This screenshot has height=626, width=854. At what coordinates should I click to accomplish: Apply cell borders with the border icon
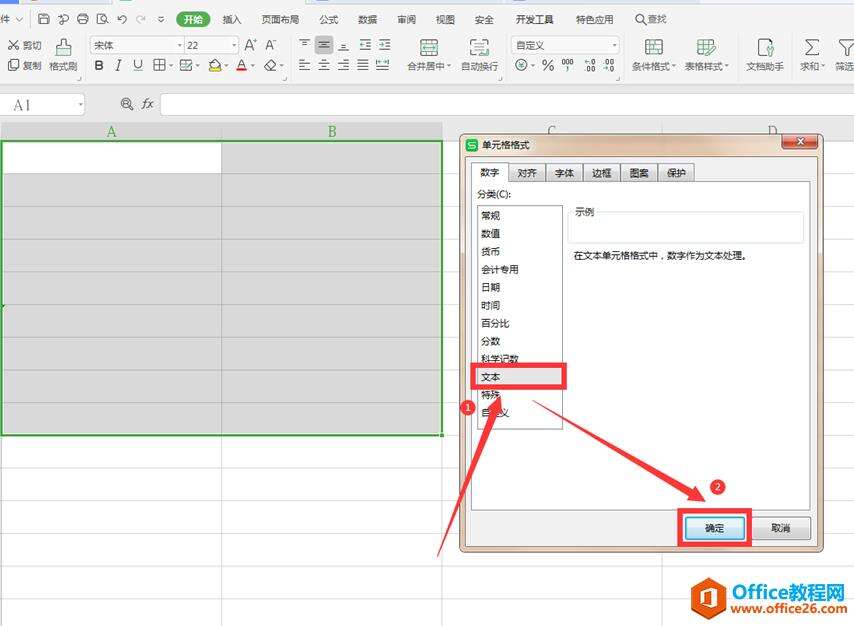(159, 65)
